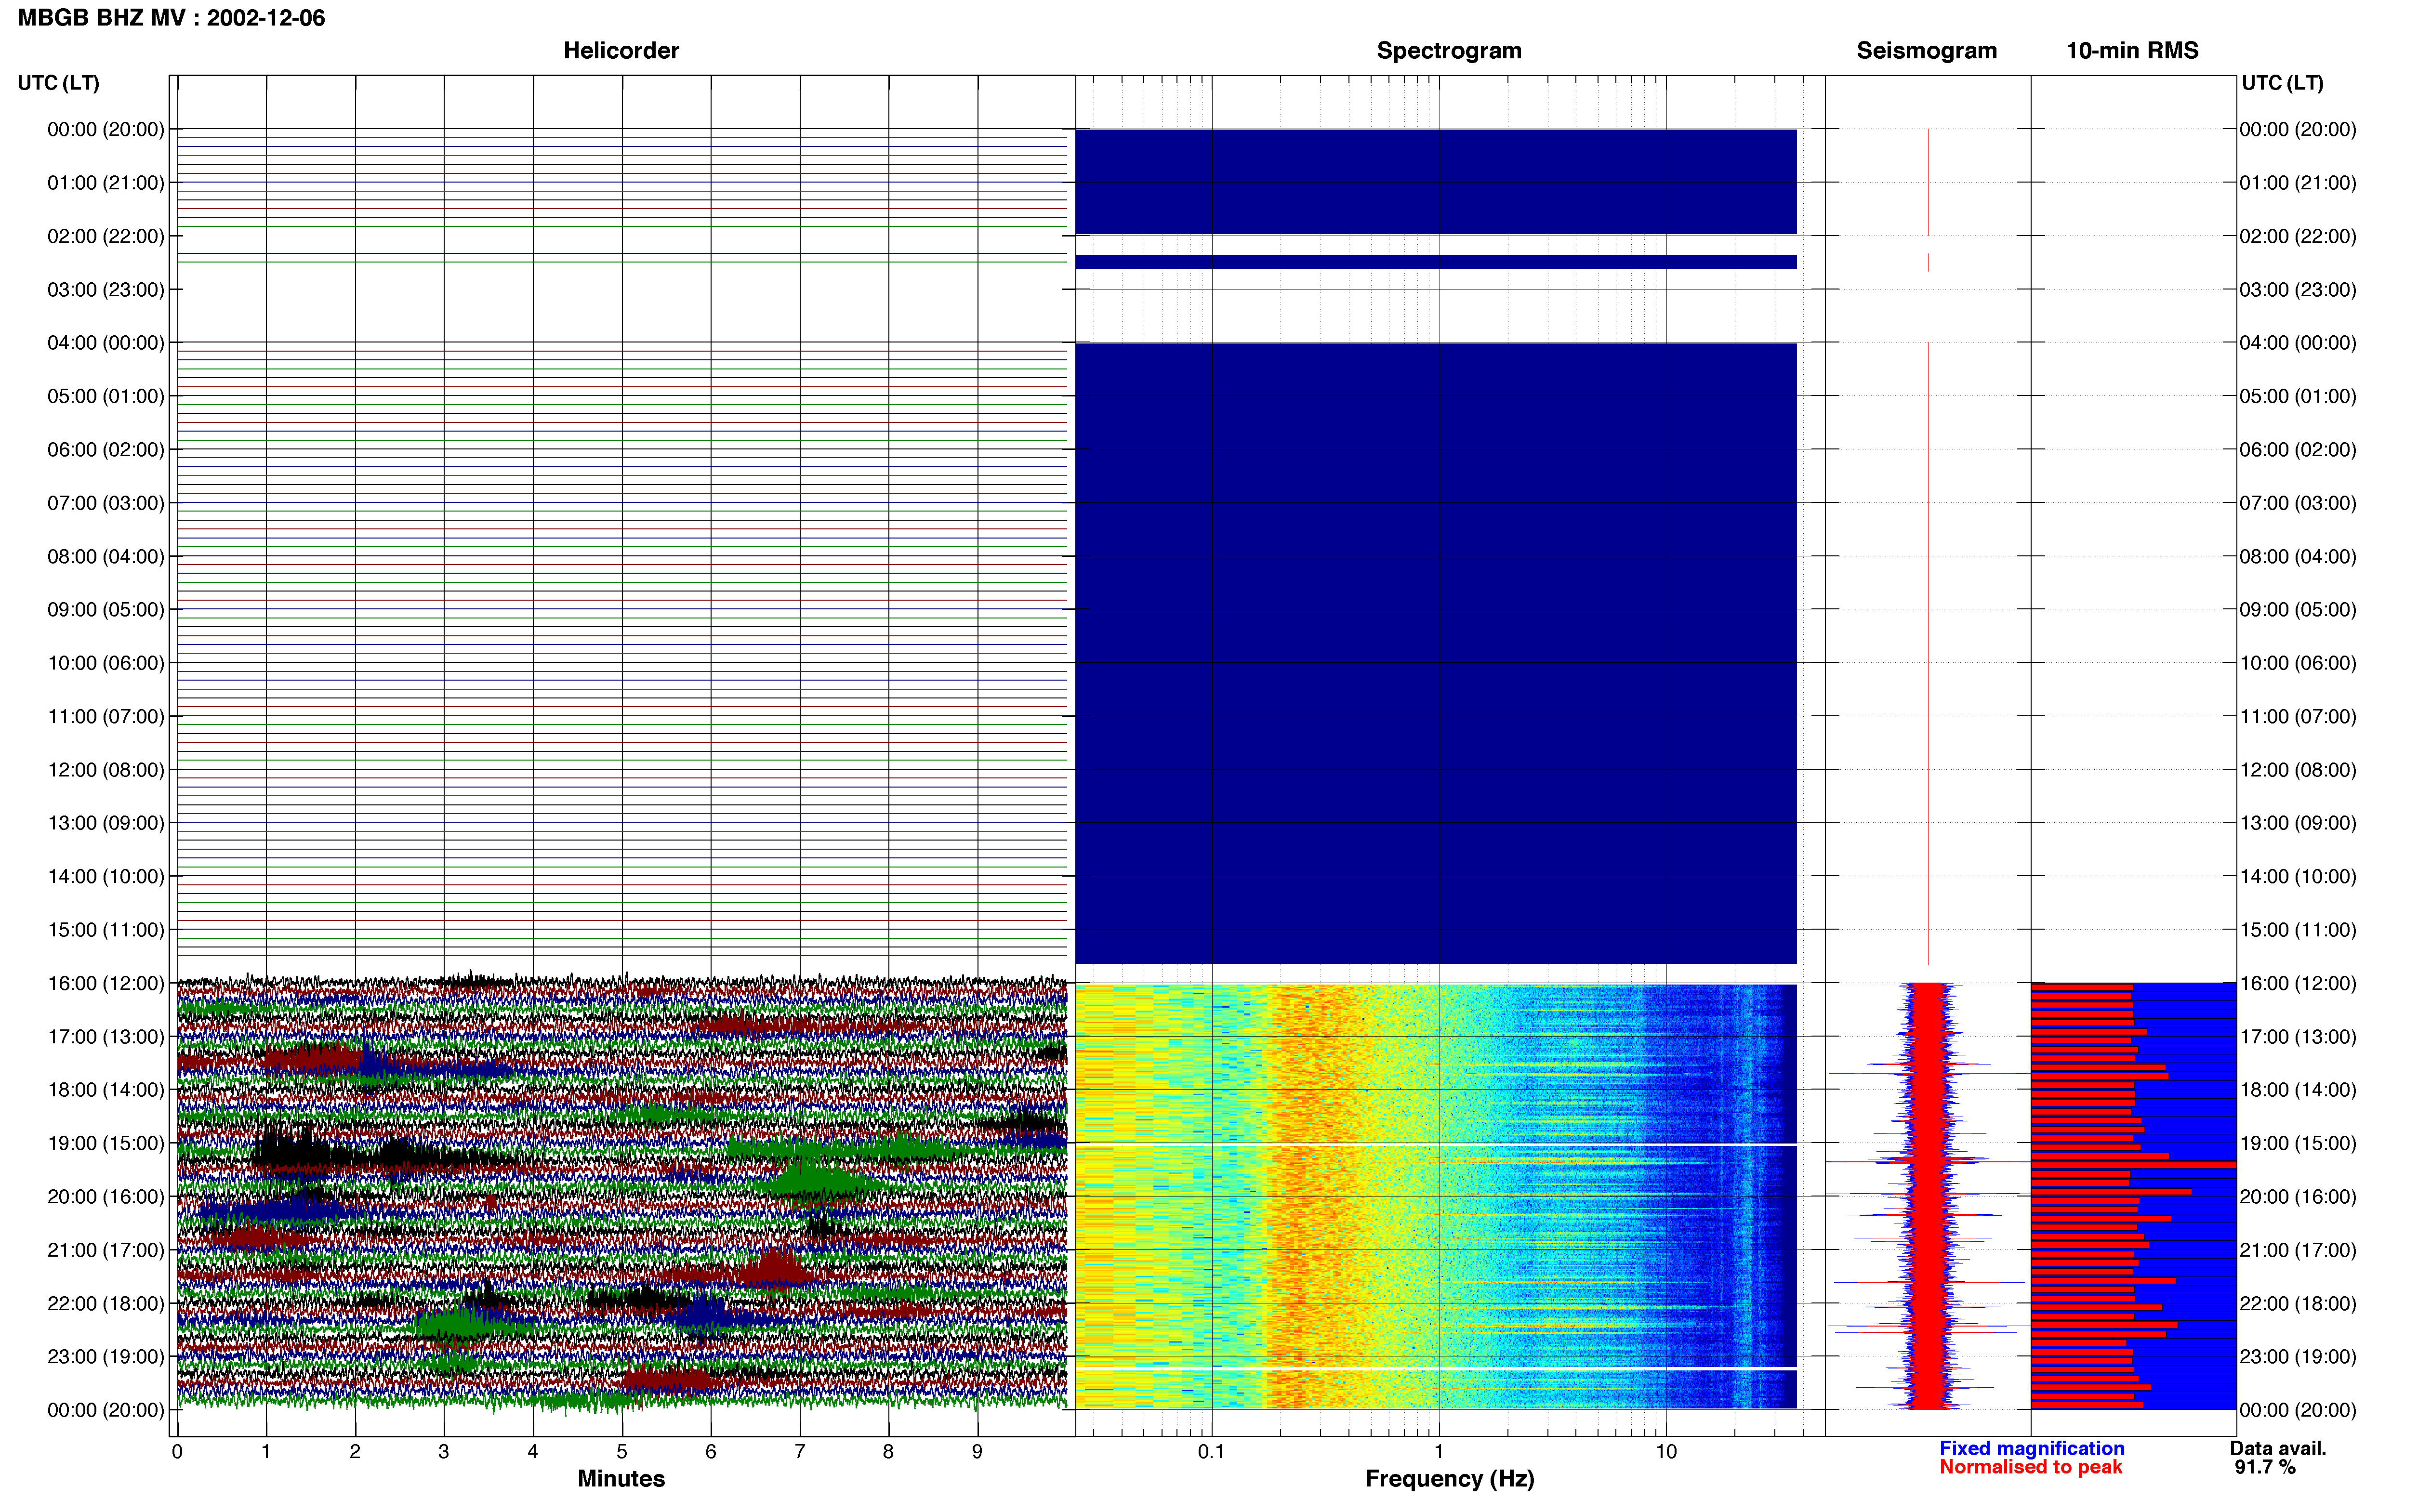Click minute tick label '5' on helicorder axis

[622, 1452]
